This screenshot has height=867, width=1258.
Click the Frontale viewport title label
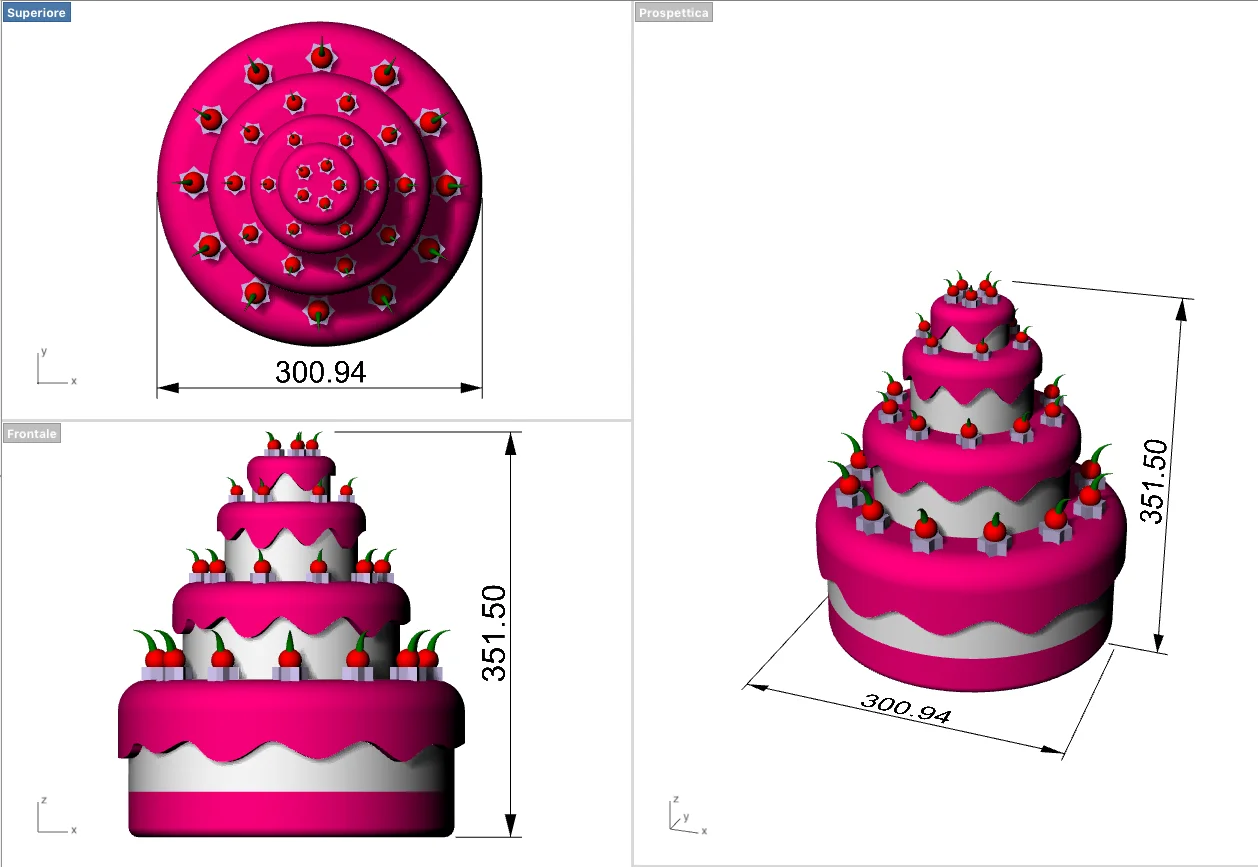click(32, 433)
